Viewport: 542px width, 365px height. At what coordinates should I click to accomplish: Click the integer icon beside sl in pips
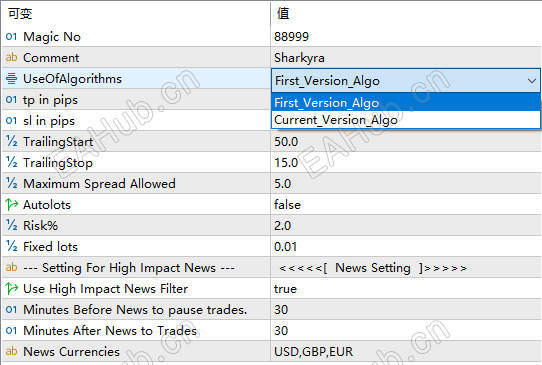tap(11, 121)
